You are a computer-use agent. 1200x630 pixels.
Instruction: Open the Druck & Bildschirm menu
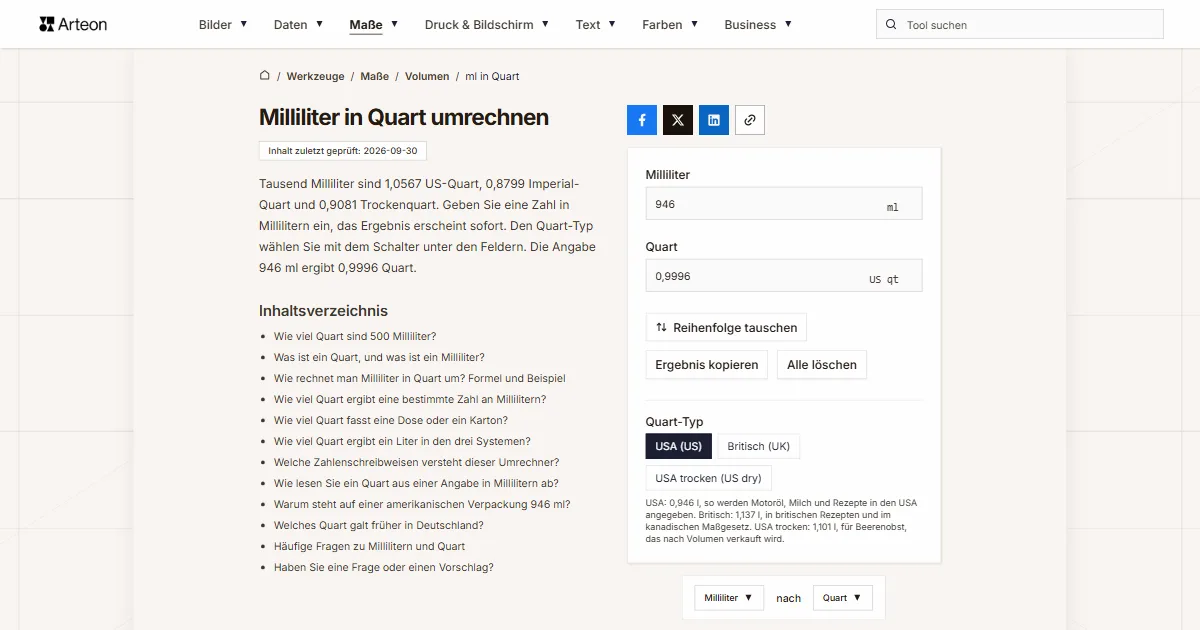[487, 25]
